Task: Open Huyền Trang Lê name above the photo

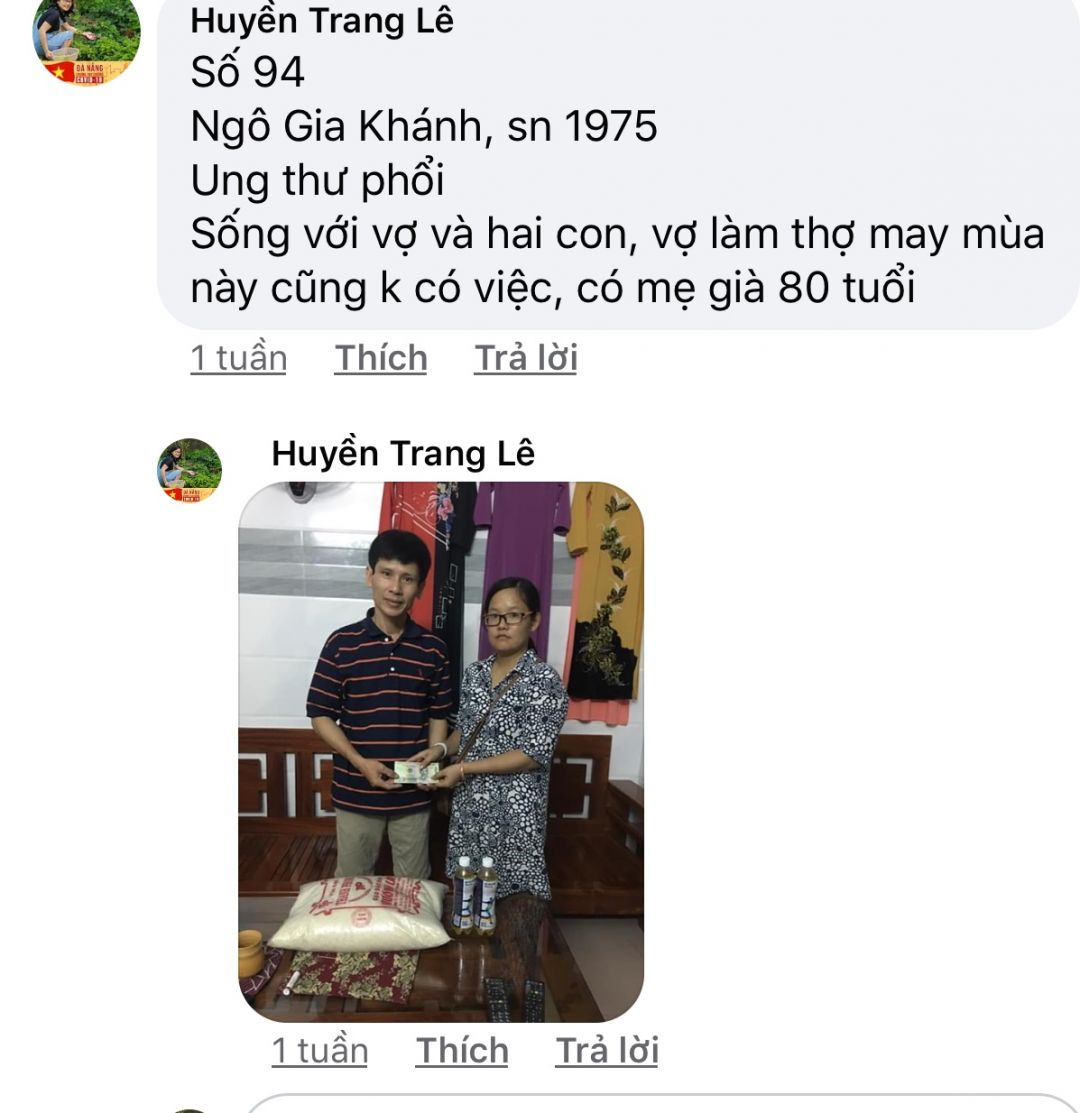Action: pos(403,453)
